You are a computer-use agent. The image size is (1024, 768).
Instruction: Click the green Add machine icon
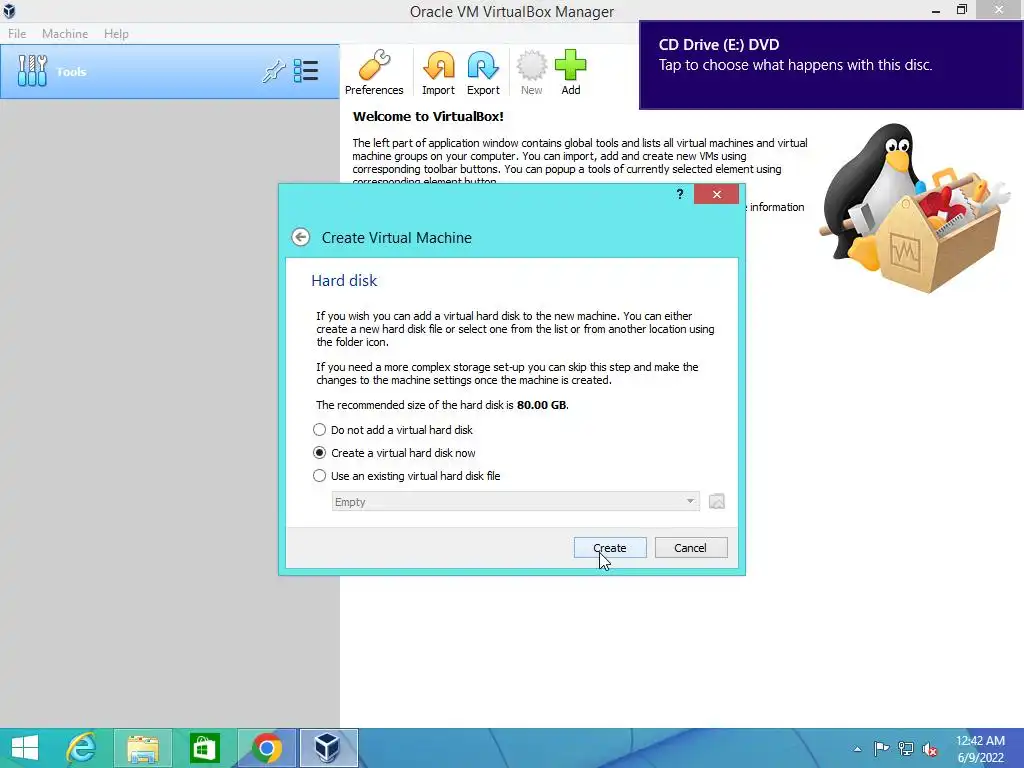tap(571, 72)
